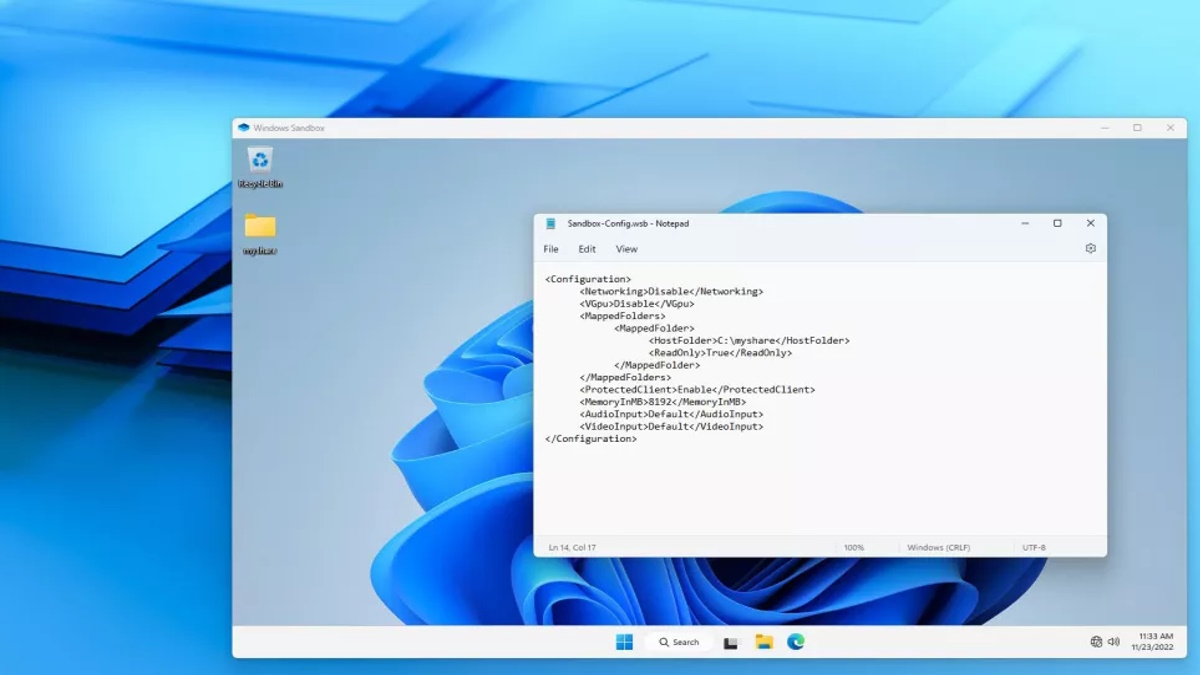Image resolution: width=1200 pixels, height=675 pixels.
Task: Click the Networking Disable line
Action: click(671, 292)
